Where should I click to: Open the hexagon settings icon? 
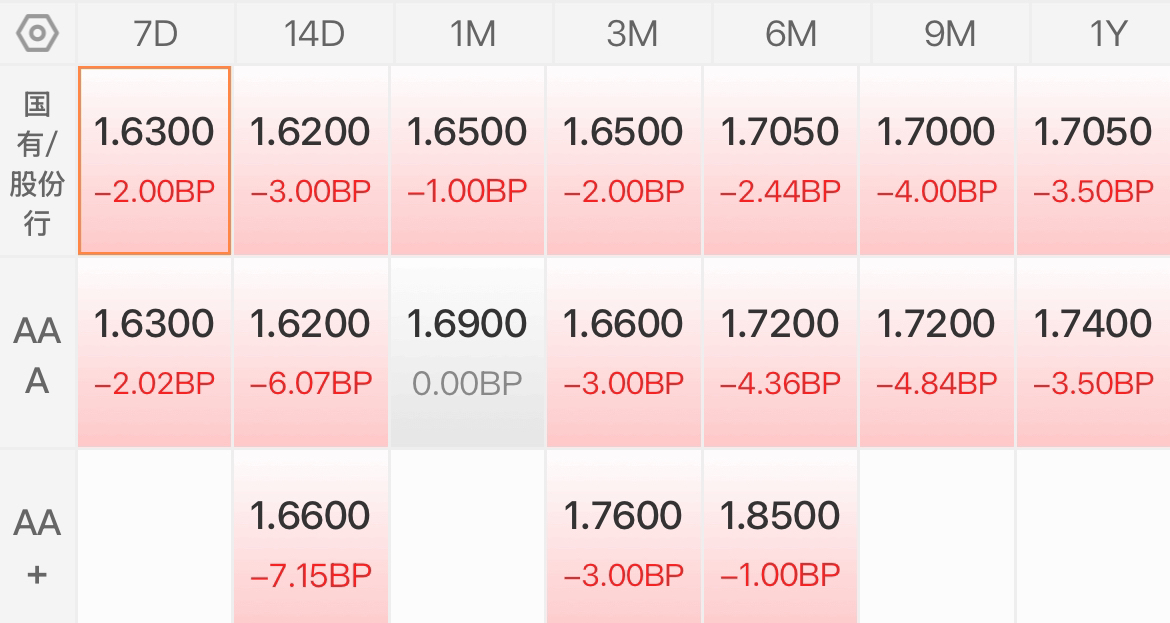(x=37, y=34)
